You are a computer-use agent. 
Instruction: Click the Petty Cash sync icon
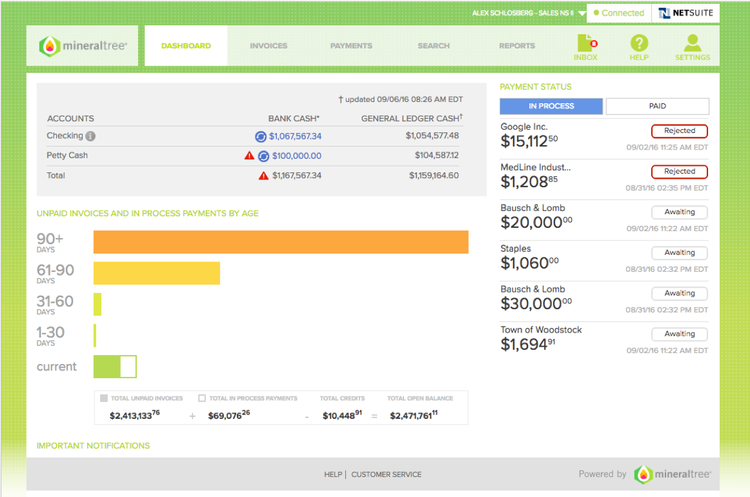[264, 156]
